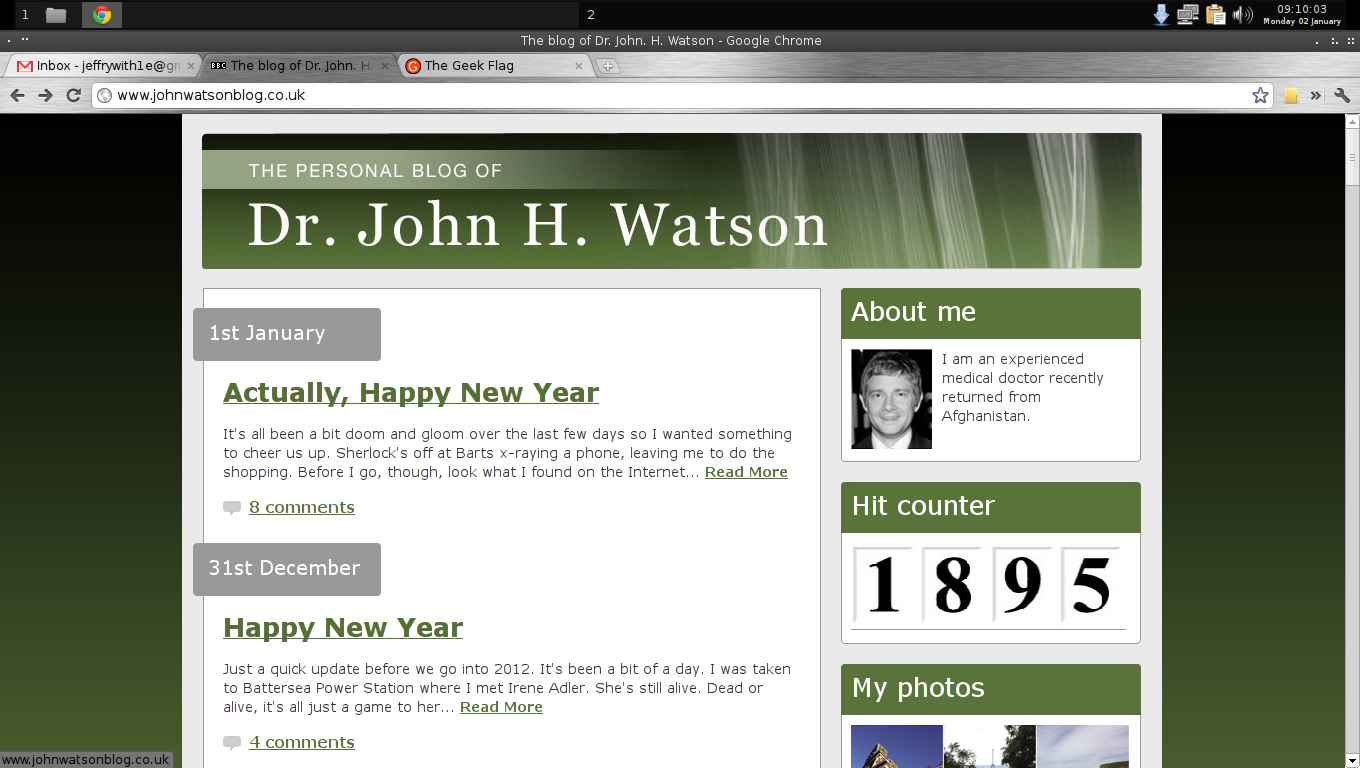Screen dimensions: 1360x768
Task: Open a new tab with the plus button
Action: (x=608, y=65)
